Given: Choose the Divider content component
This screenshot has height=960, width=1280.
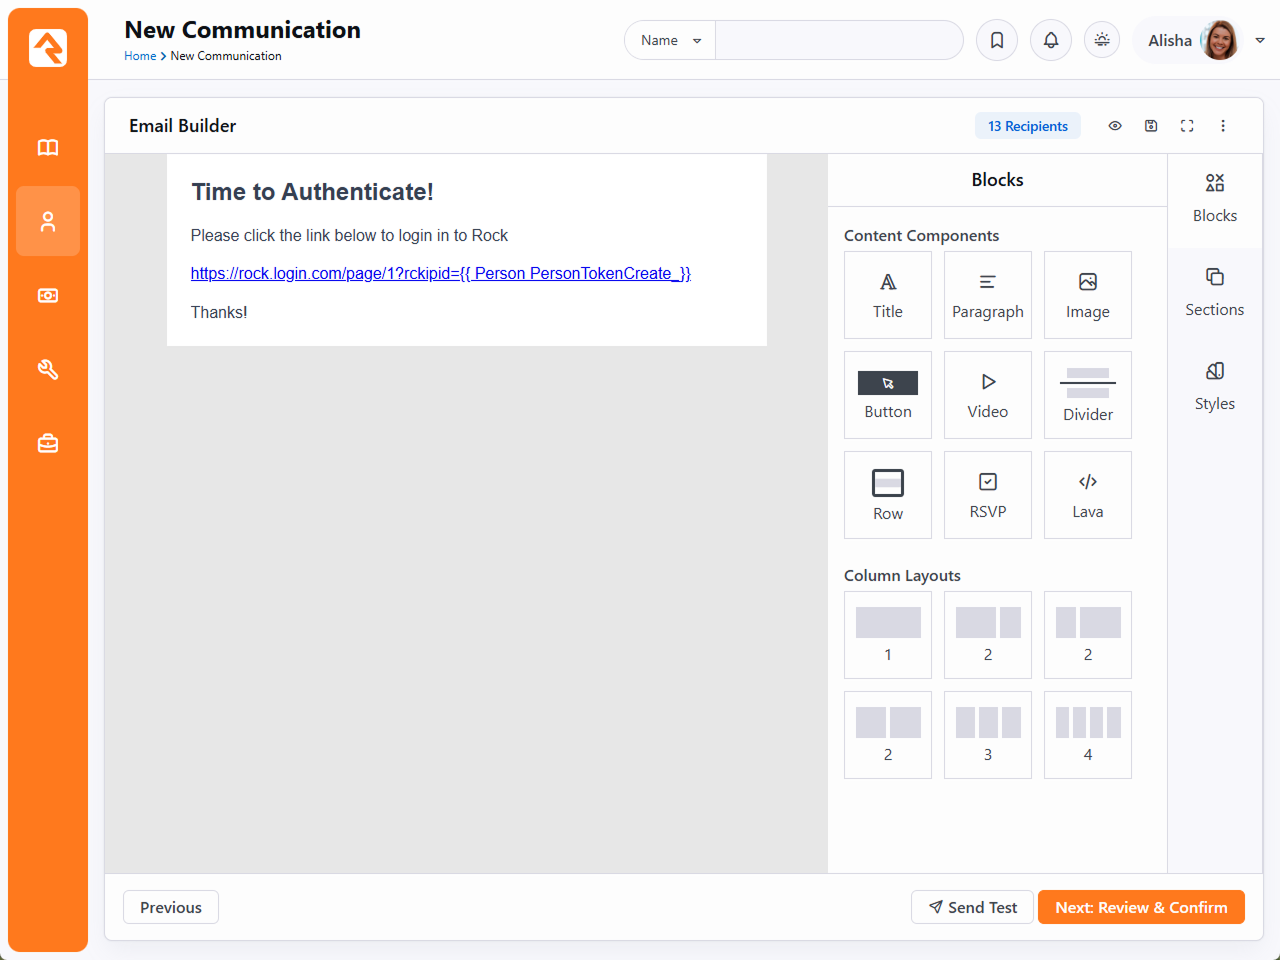Looking at the screenshot, I should point(1088,395).
